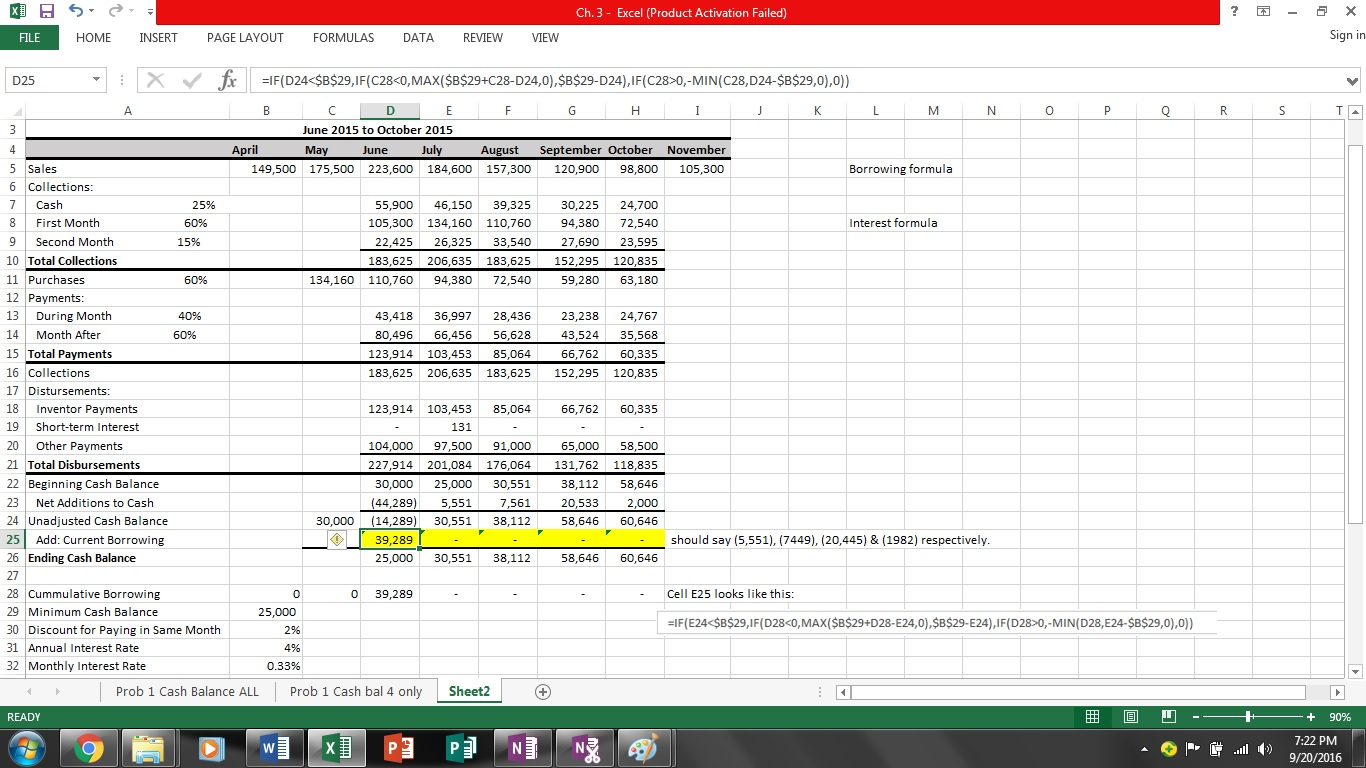
Task: Click horizontal scrollbar left arrow
Action: (x=842, y=692)
